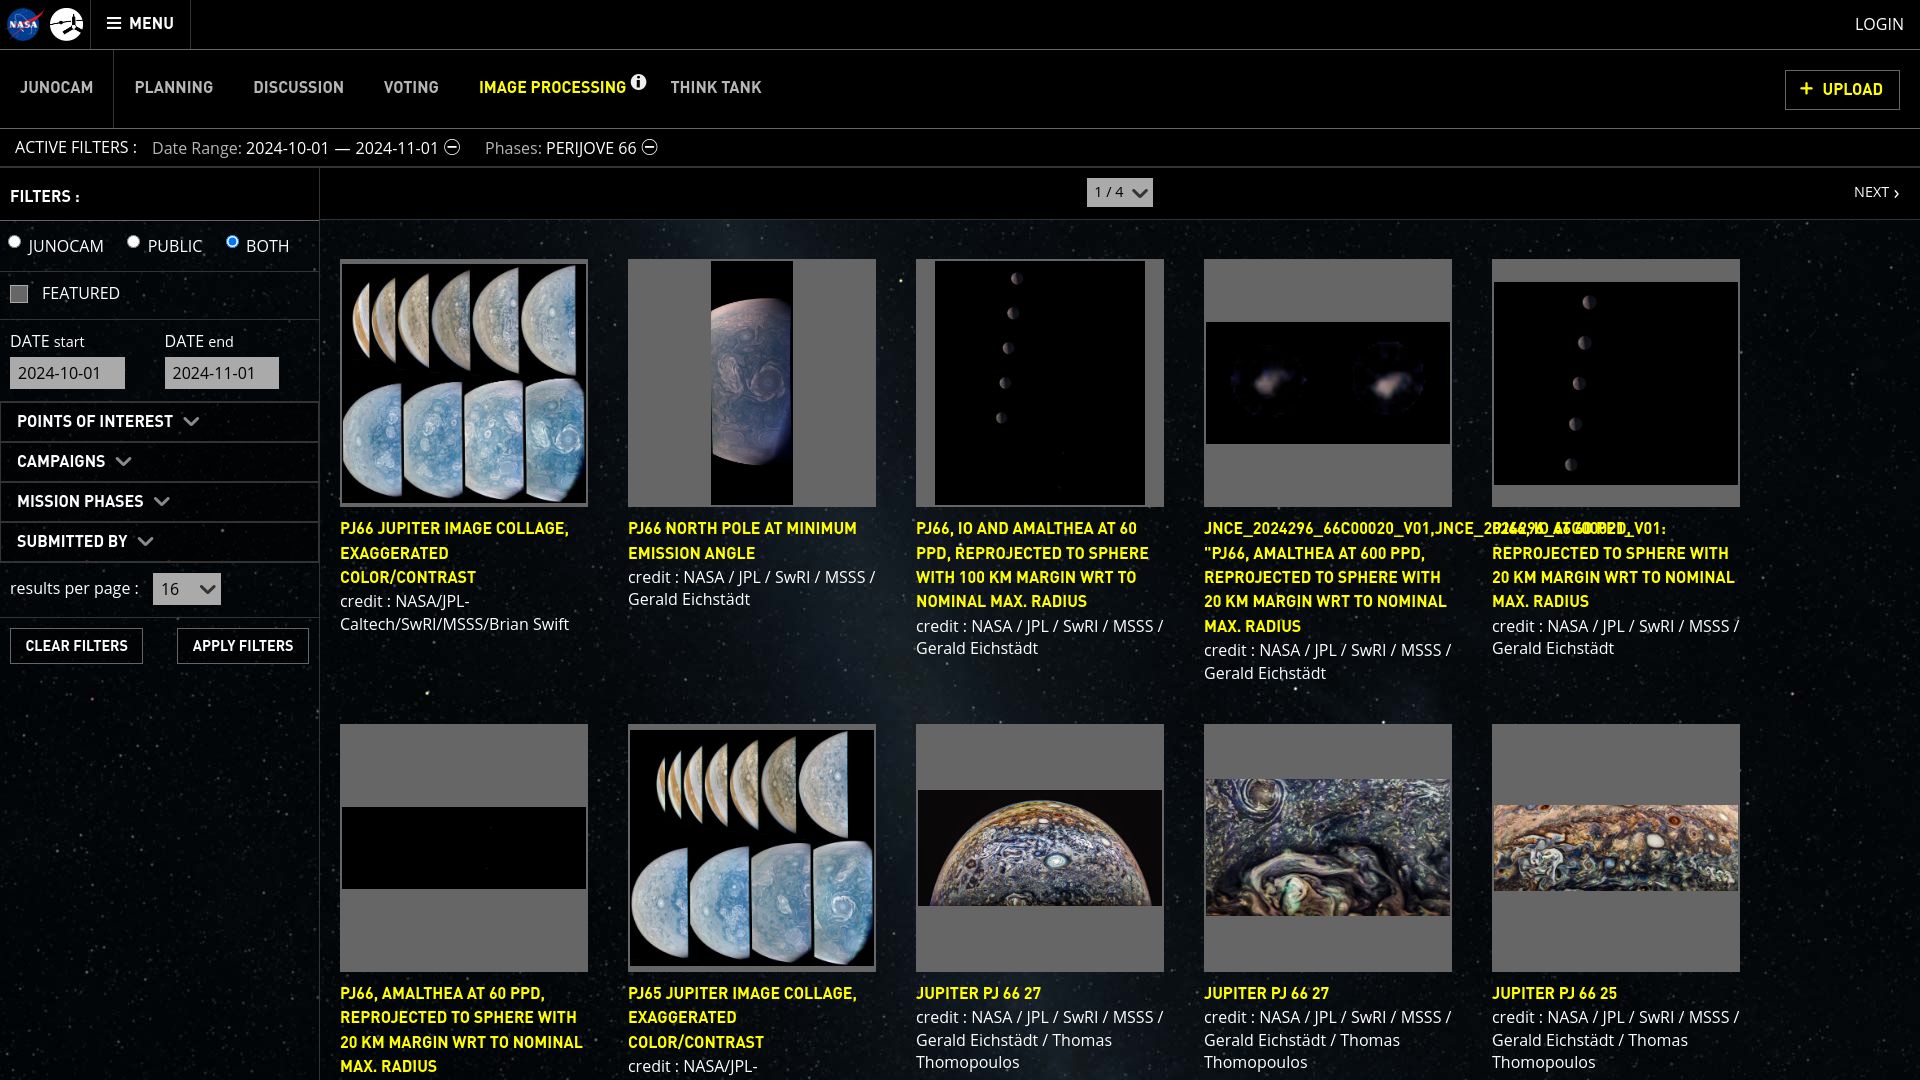Open PJ66 North Pole thumbnail image
Screen dimensions: 1920x1080
click(752, 383)
